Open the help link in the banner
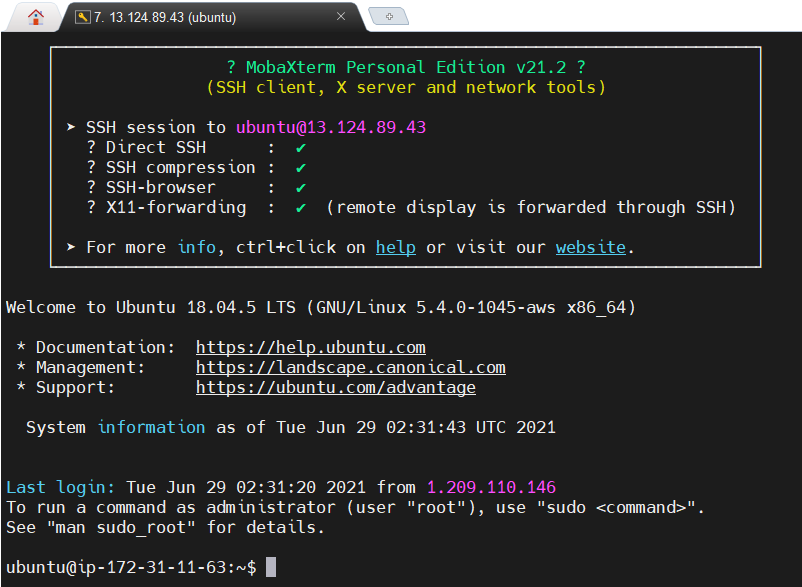 point(395,247)
